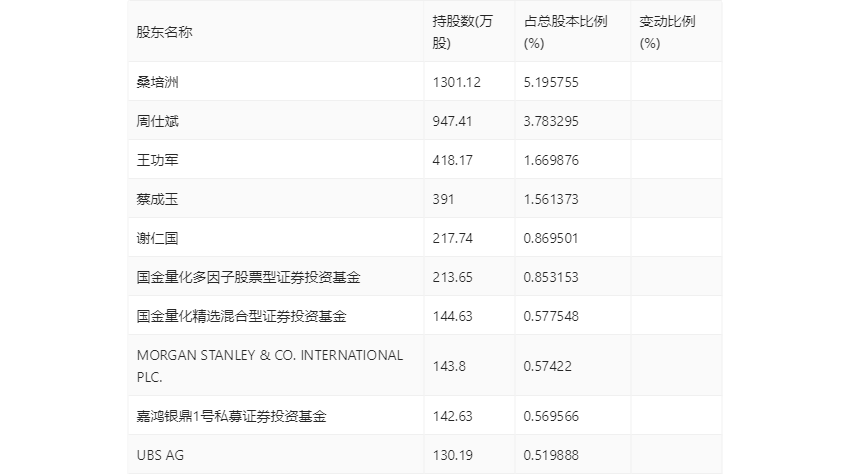Click the 1301.12 shares value
The image size is (850, 474).
[x=457, y=82]
